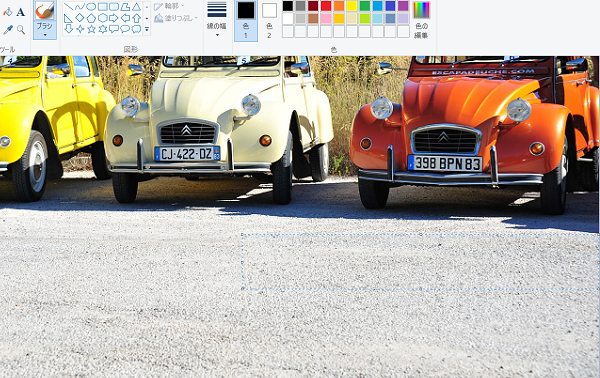600x378 pixels.
Task: Toggle 色 1 foreground color selector
Action: 246,21
